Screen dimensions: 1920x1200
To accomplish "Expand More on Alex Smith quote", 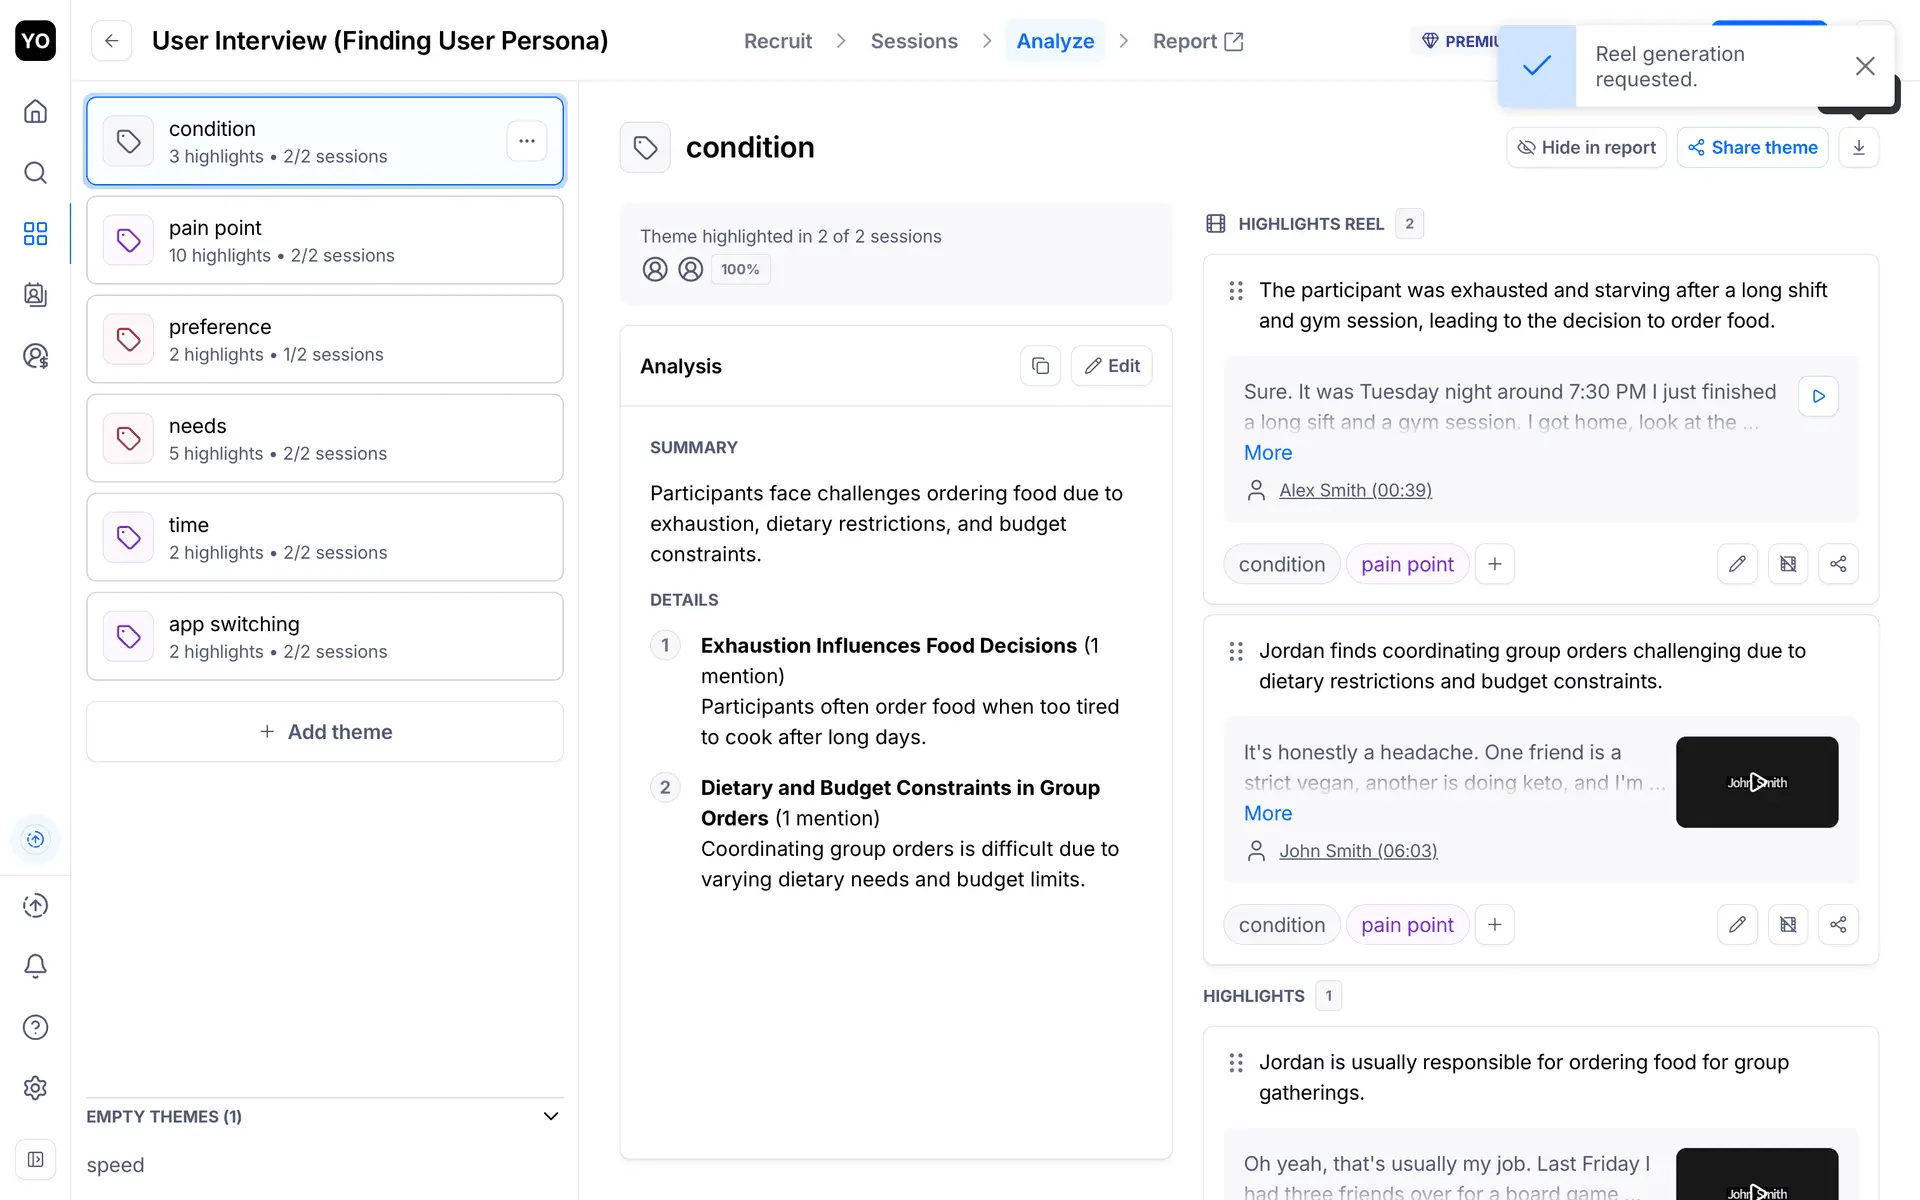I will click(x=1267, y=453).
